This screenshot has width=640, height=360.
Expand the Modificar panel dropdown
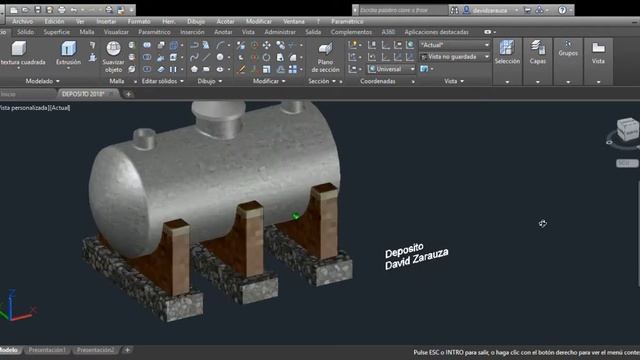pyautogui.click(x=284, y=81)
